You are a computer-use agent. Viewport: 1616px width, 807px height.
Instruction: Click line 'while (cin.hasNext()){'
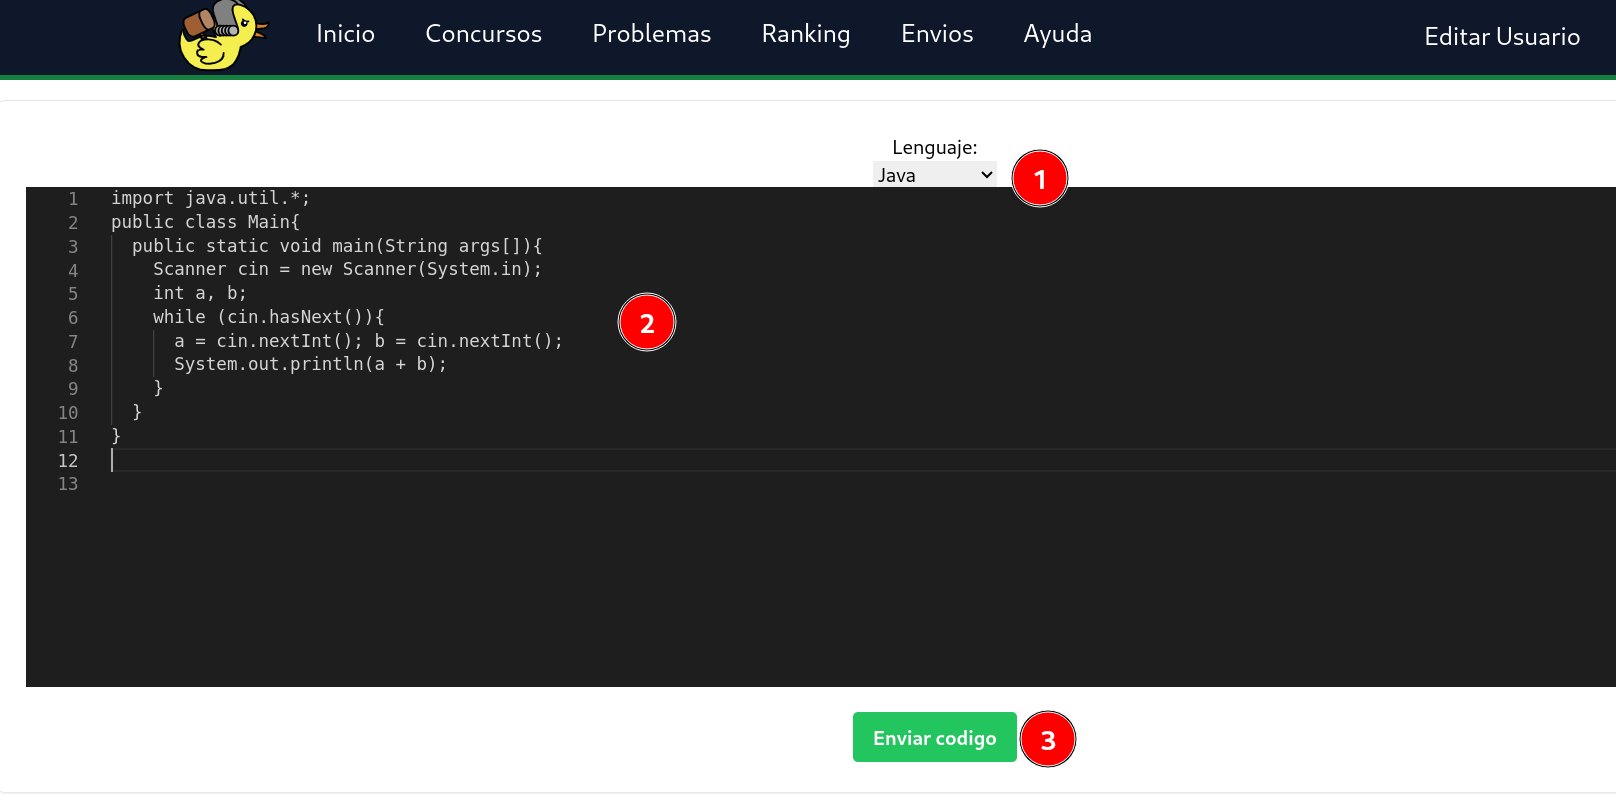point(269,317)
